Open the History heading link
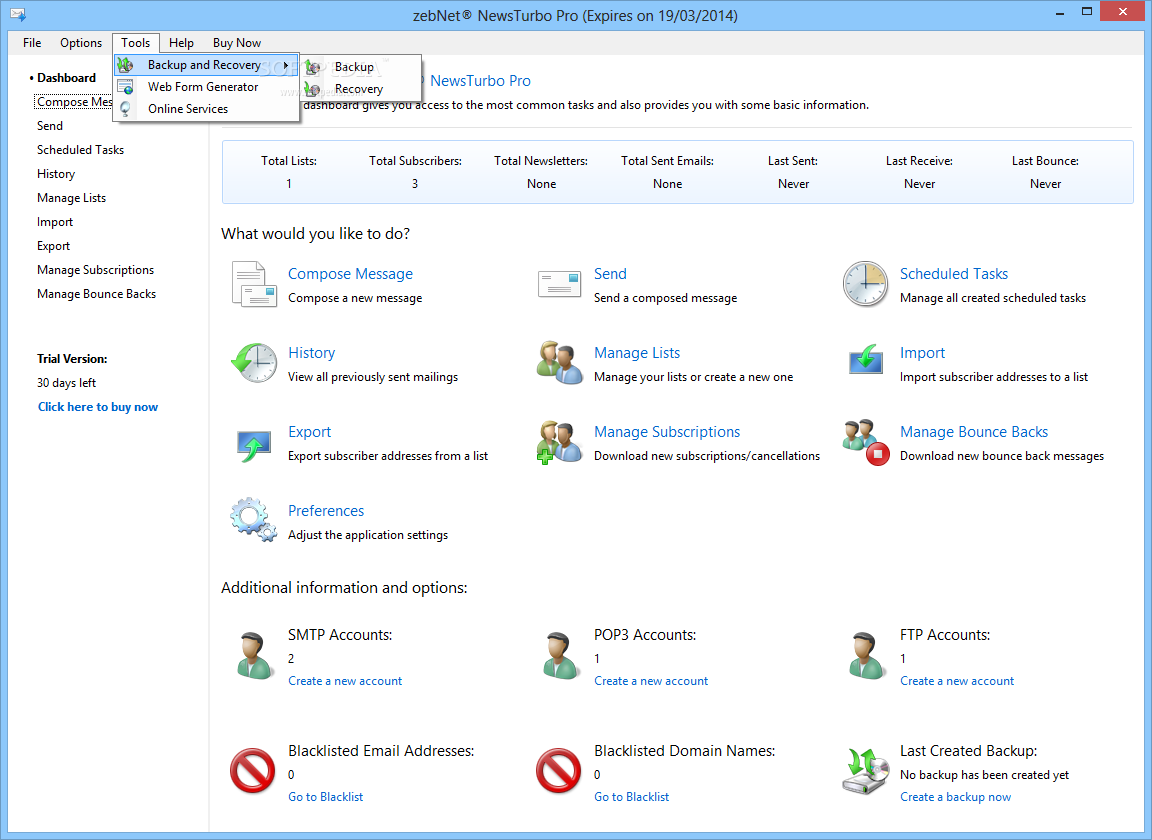 click(x=312, y=353)
